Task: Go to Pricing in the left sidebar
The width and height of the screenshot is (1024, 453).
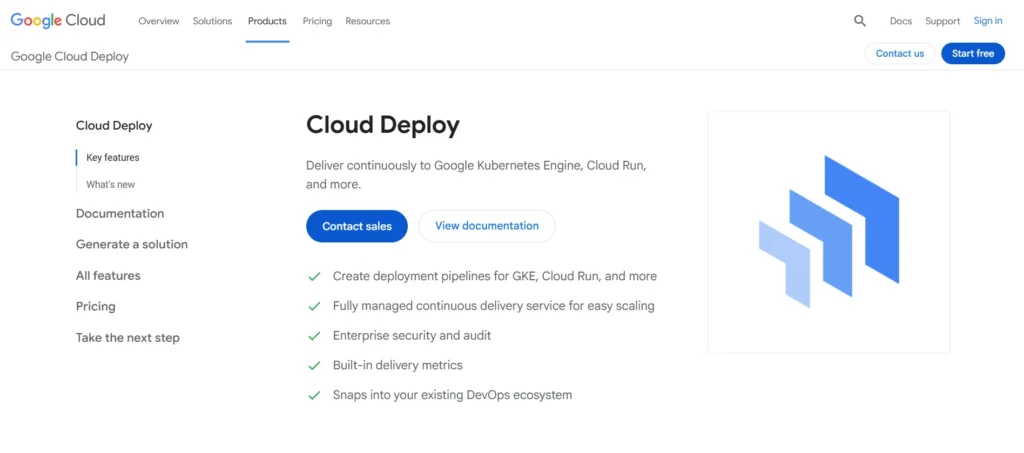Action: point(95,306)
